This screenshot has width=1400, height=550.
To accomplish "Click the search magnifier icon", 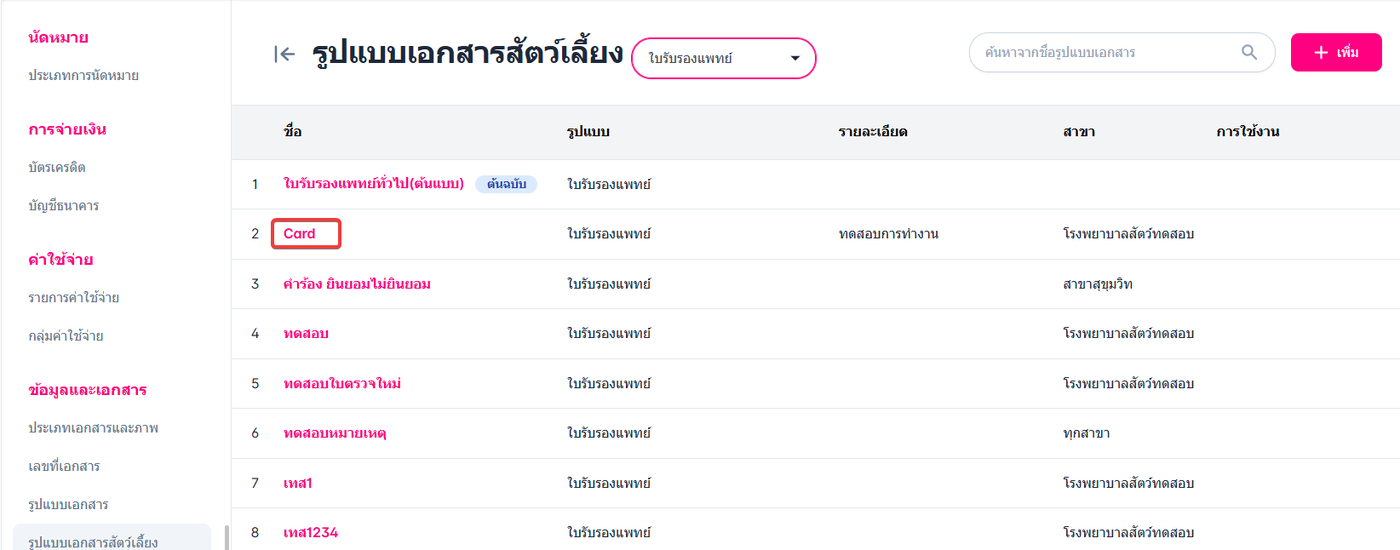I will [1249, 52].
